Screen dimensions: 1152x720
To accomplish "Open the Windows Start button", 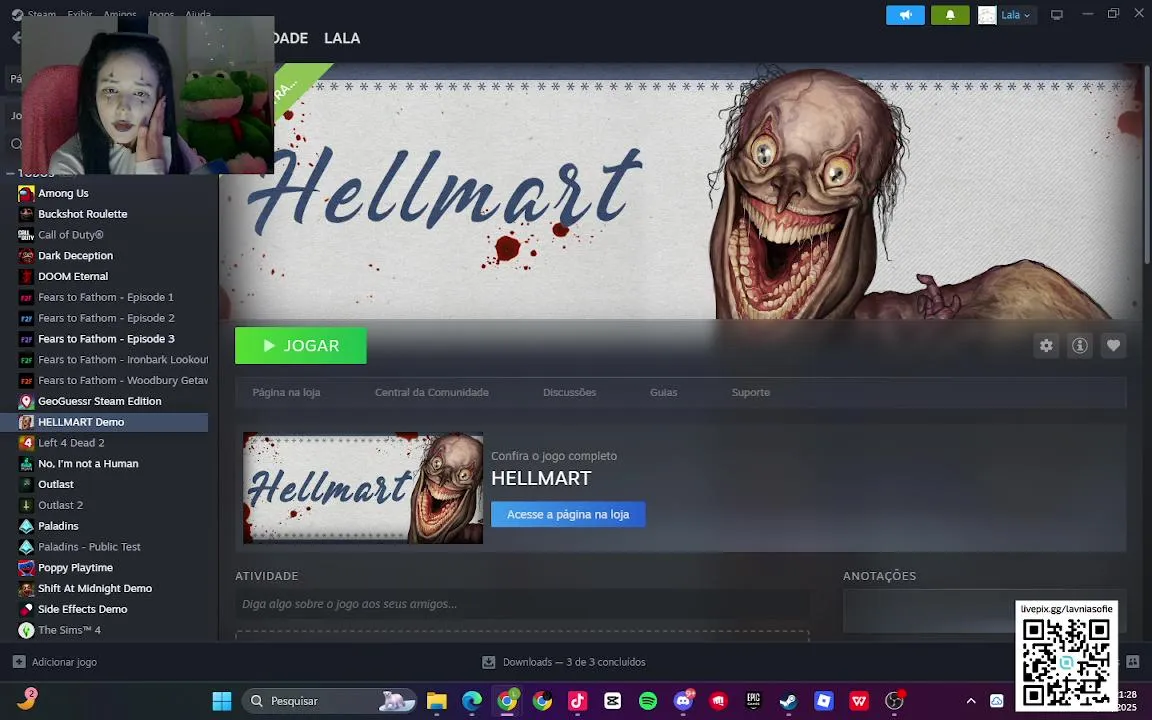I will click(x=222, y=701).
